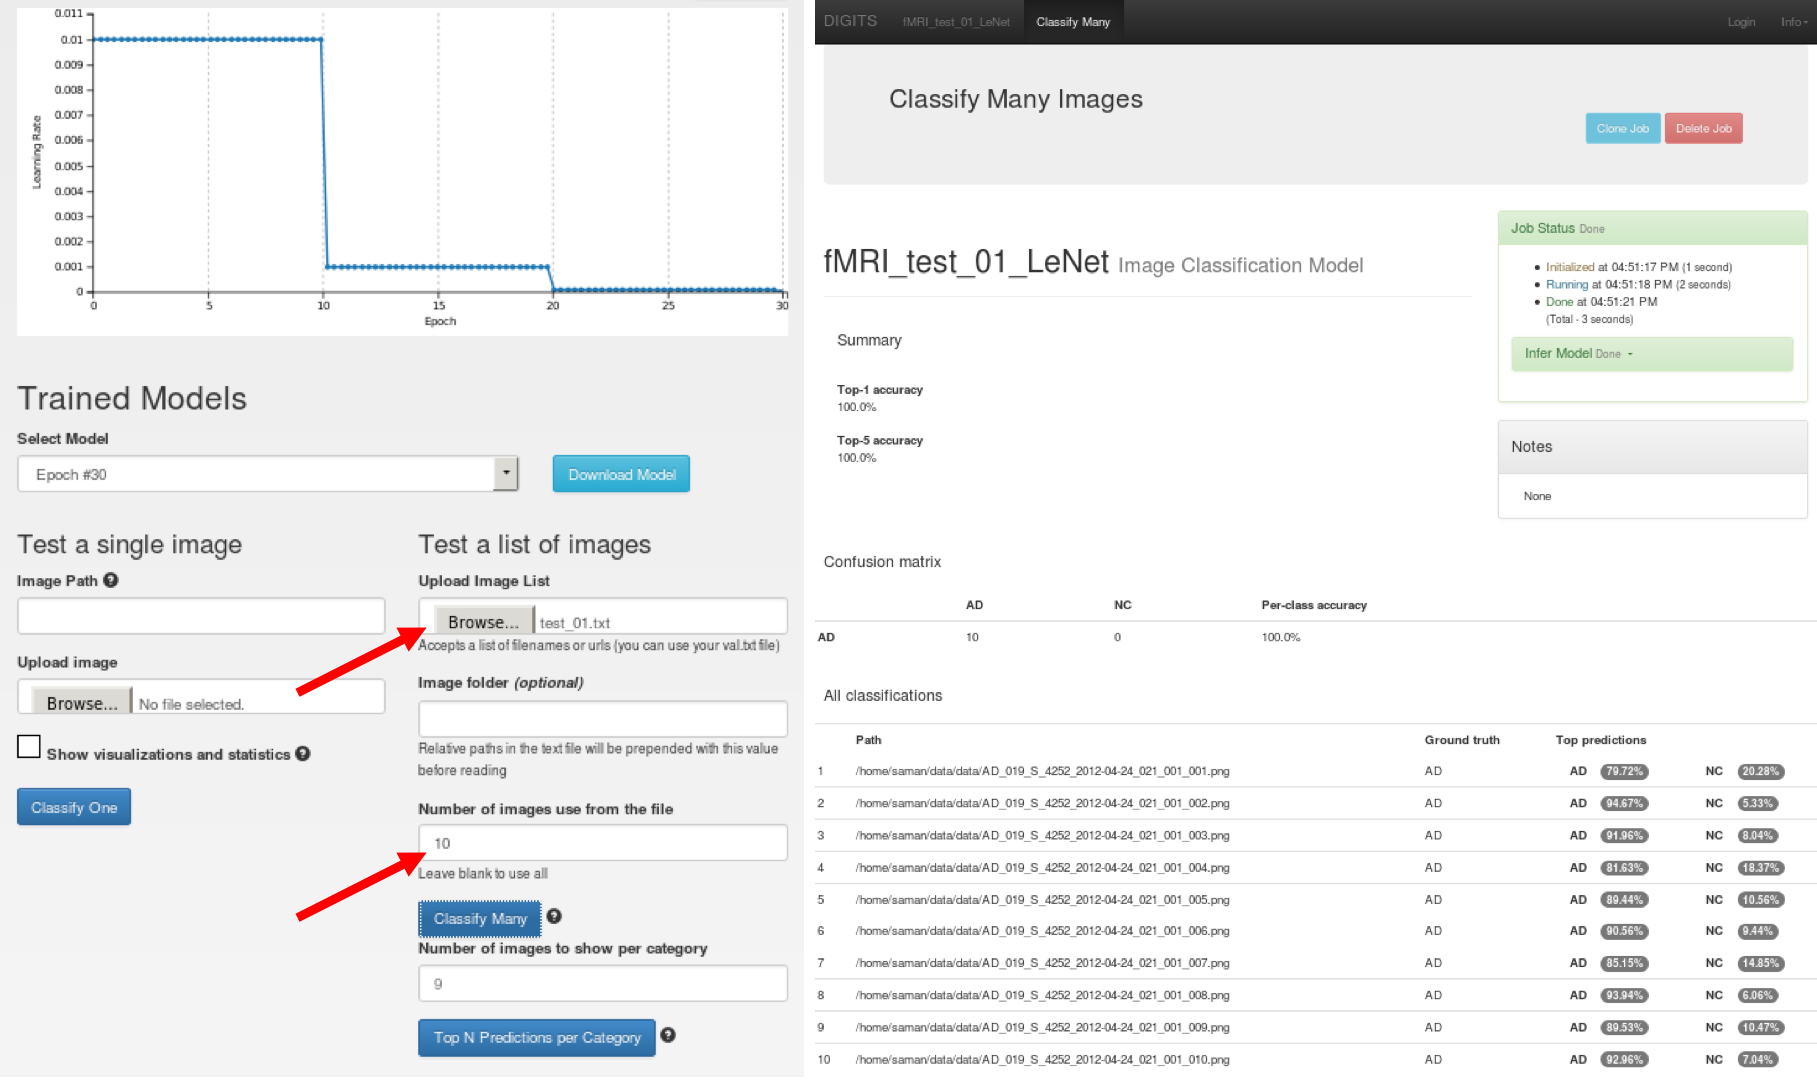This screenshot has width=1817, height=1081.
Task: Expand the Infer Model Done dropdown
Action: (1651, 354)
